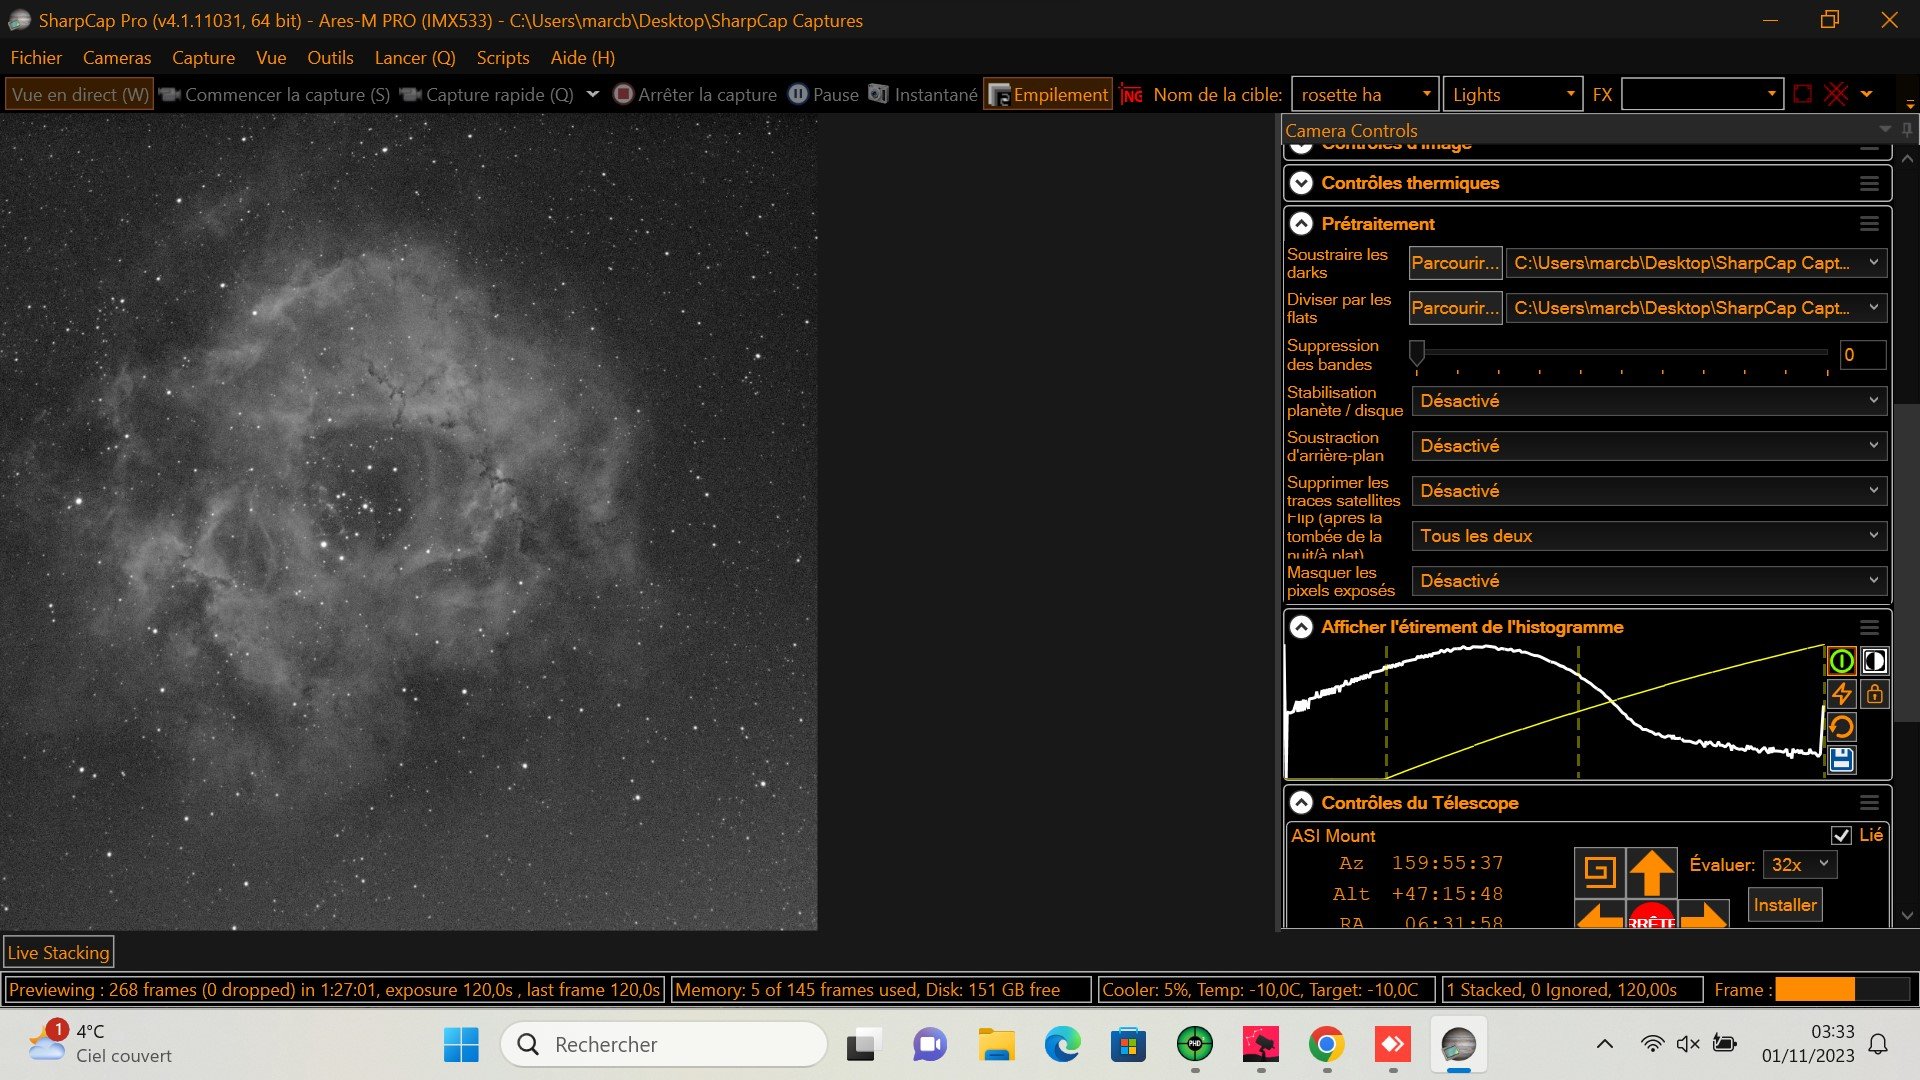The image size is (1920, 1080).
Task: Open Google Chrome from the taskbar
Action: (x=1326, y=1045)
